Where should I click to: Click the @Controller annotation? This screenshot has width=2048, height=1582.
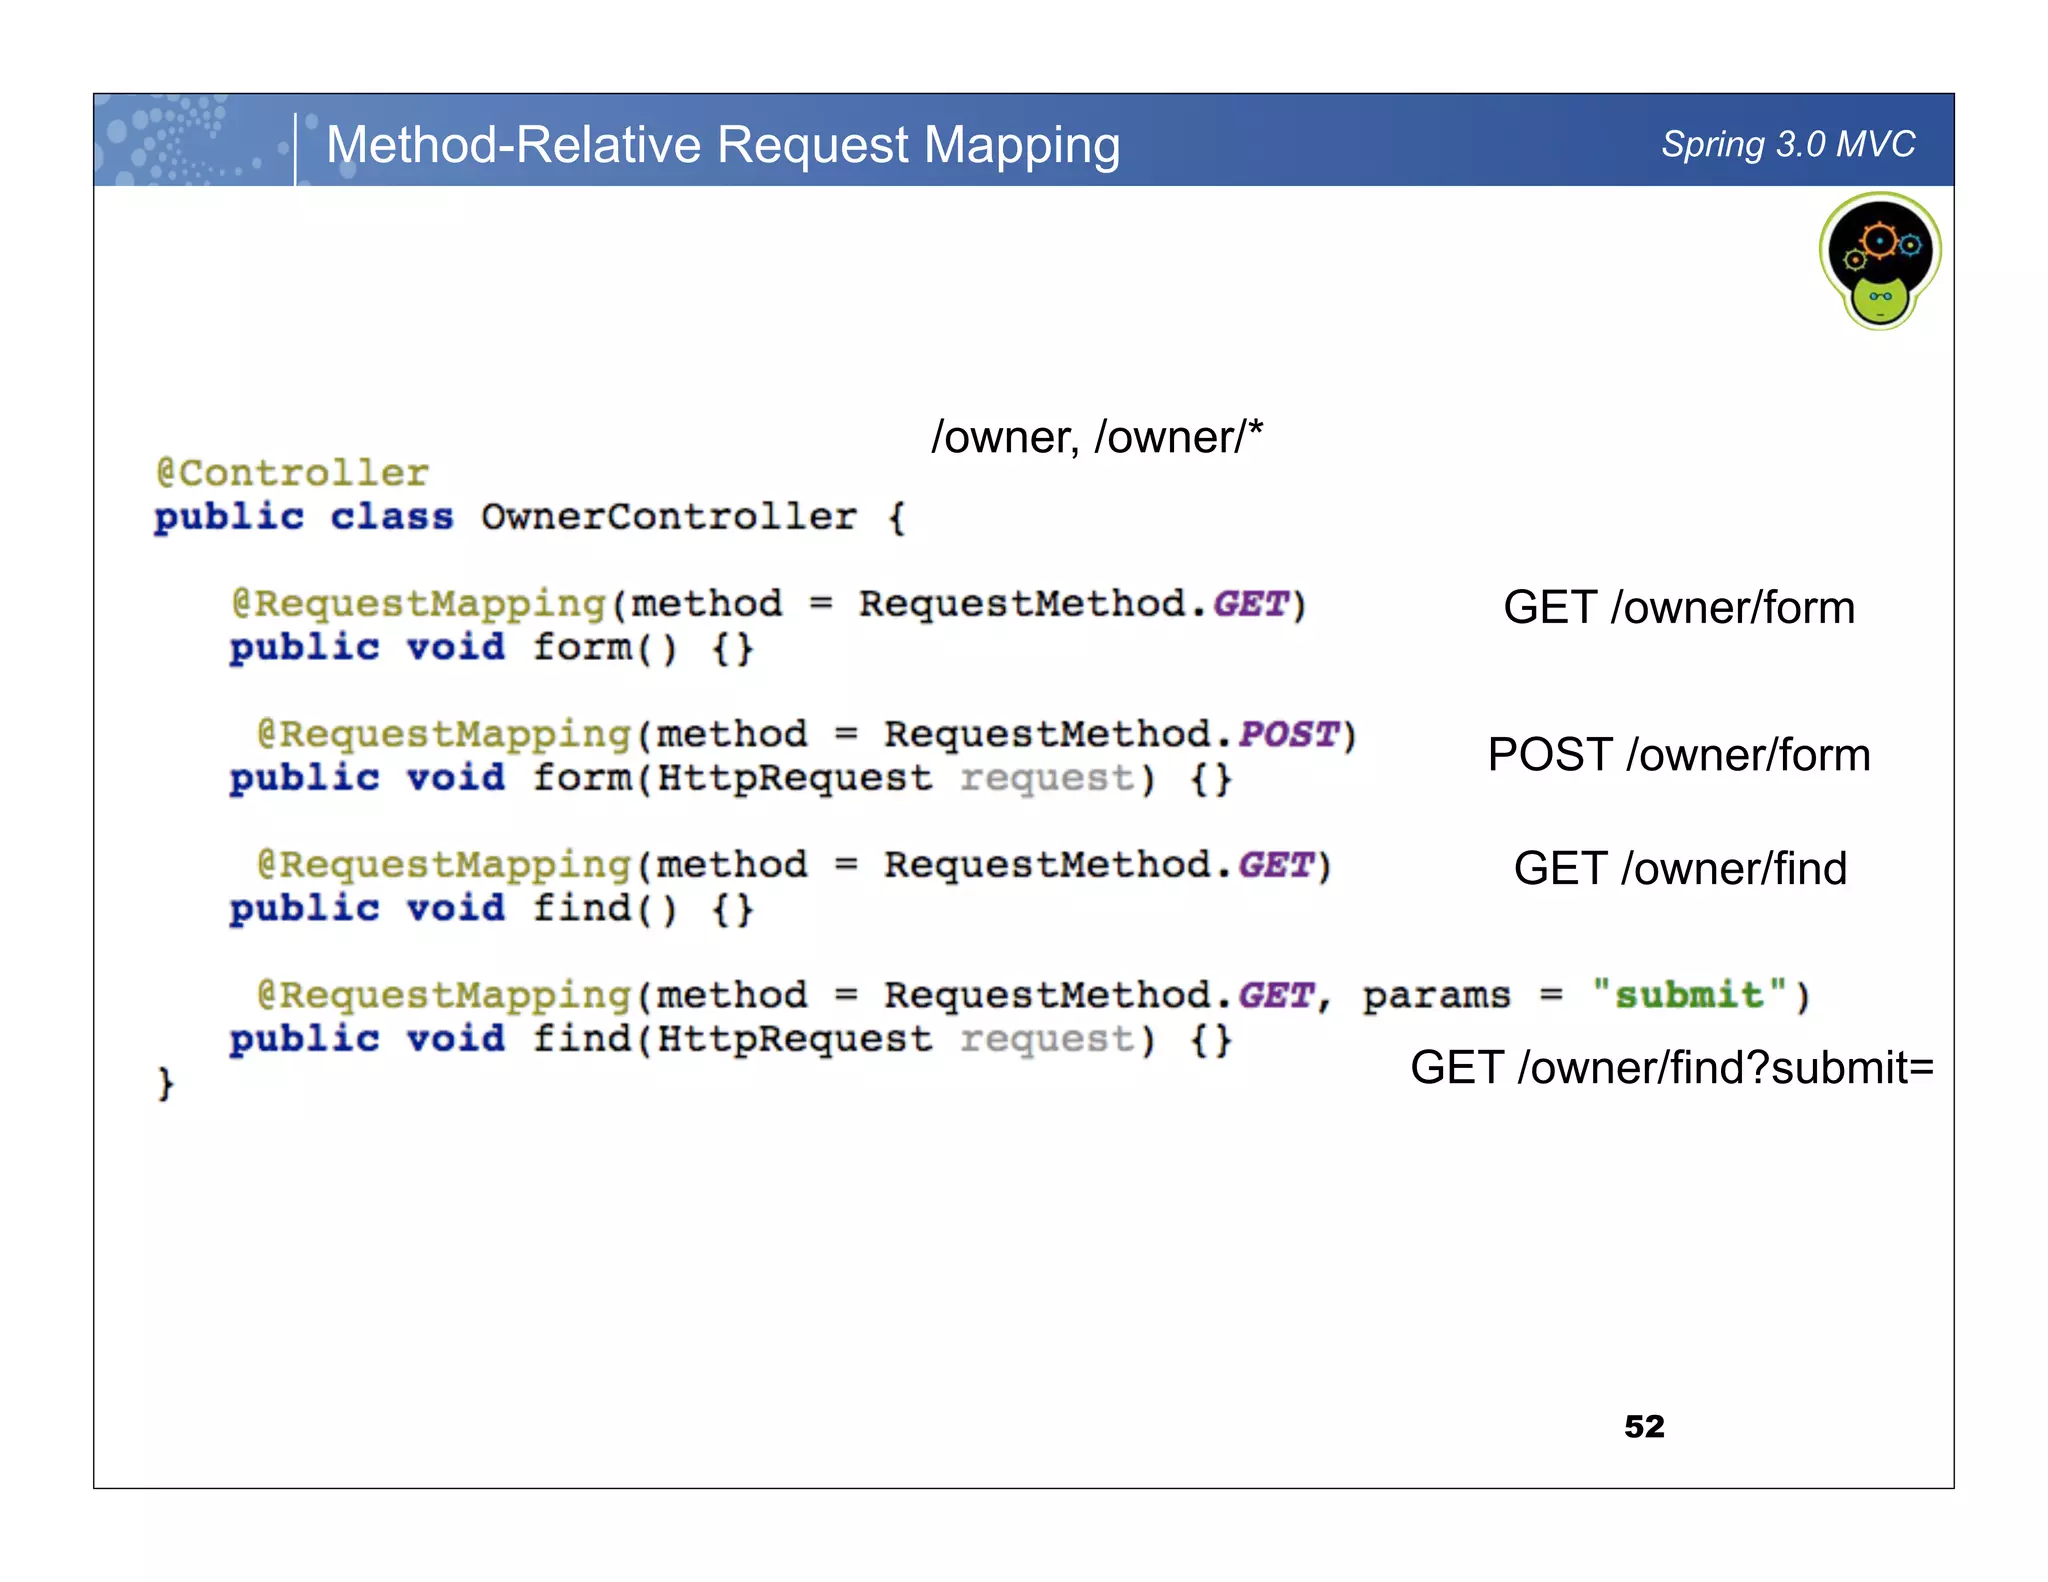(292, 472)
